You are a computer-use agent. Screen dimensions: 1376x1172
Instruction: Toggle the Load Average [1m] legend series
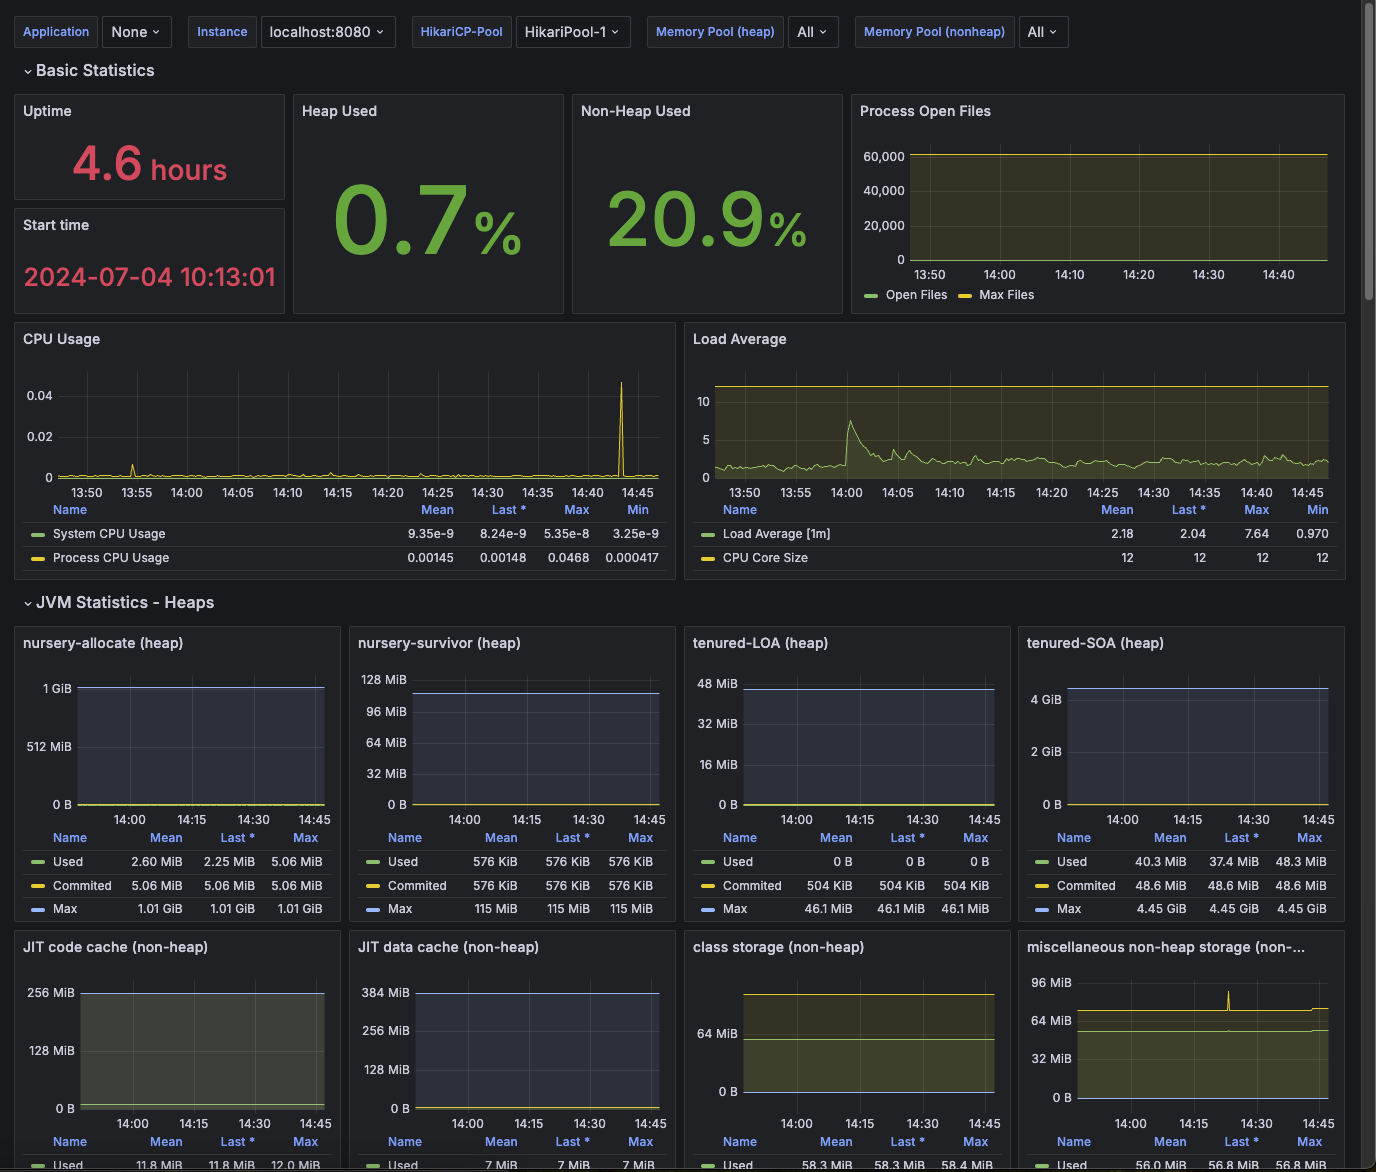[x=776, y=534]
